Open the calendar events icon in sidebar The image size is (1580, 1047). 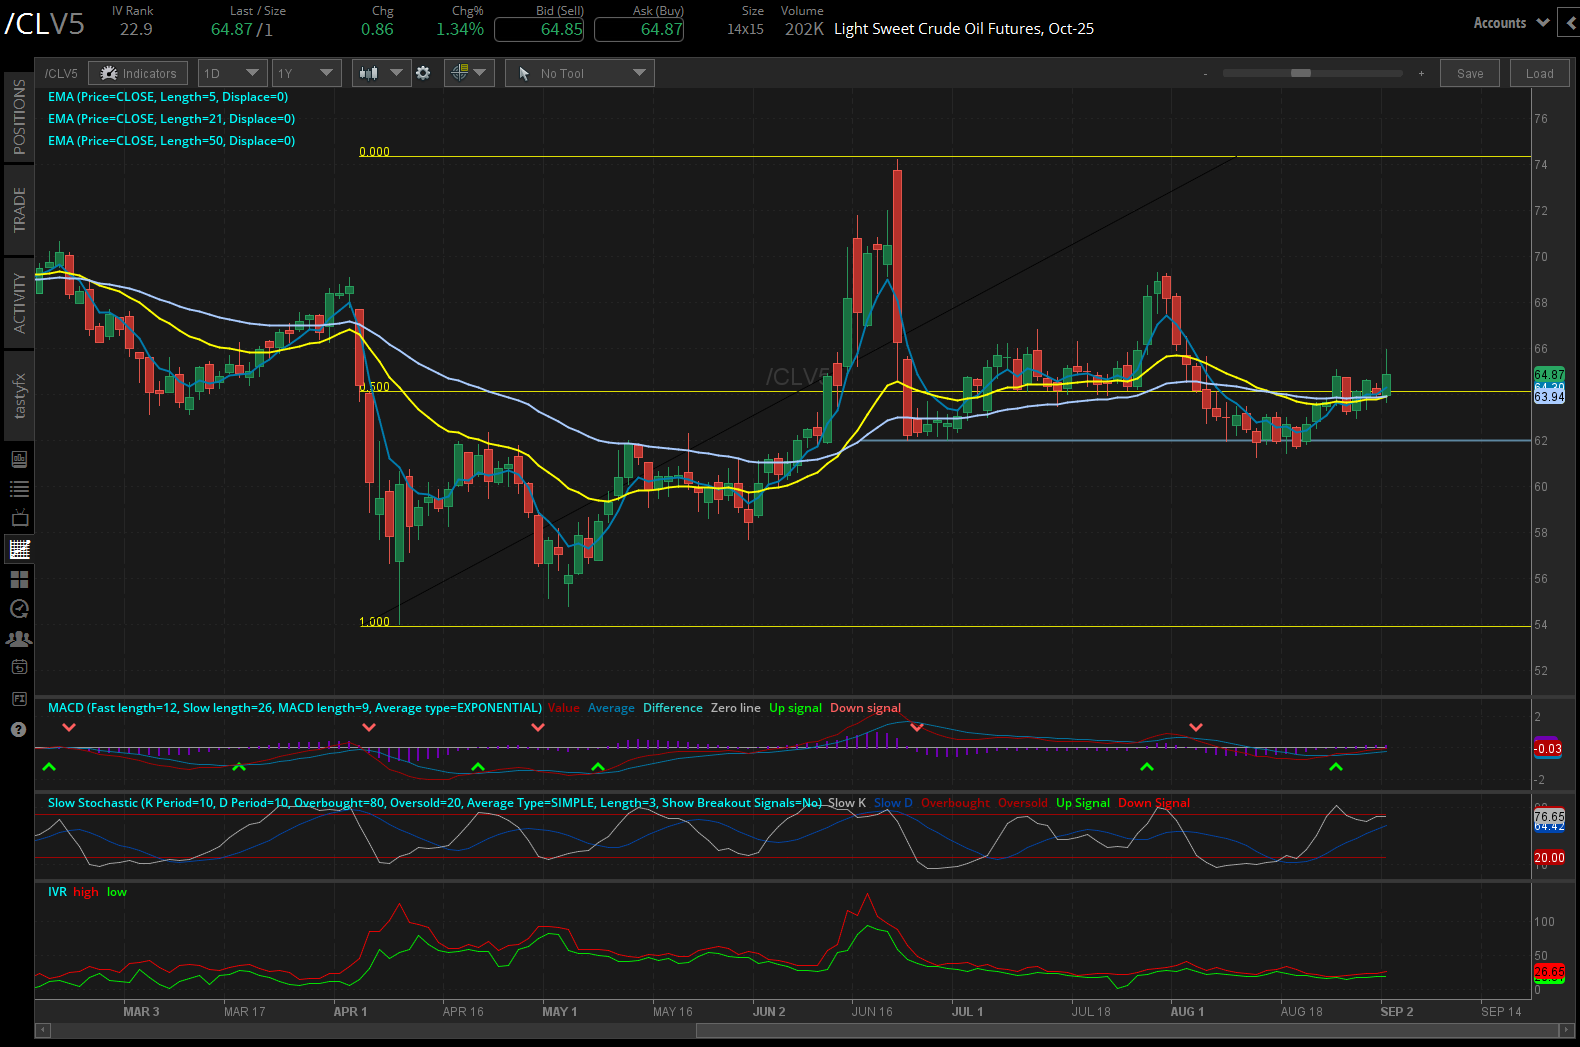point(19,667)
